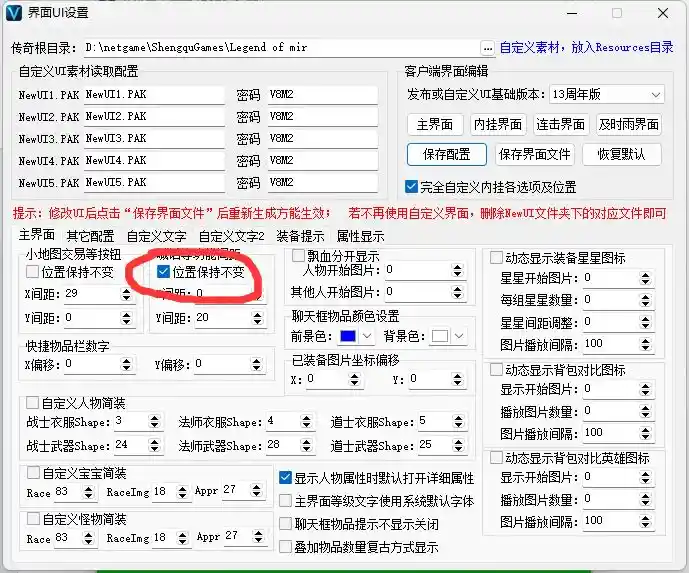The image size is (689, 573).
Task: Click the 人物开始图片 spinner arrows
Action: point(457,270)
